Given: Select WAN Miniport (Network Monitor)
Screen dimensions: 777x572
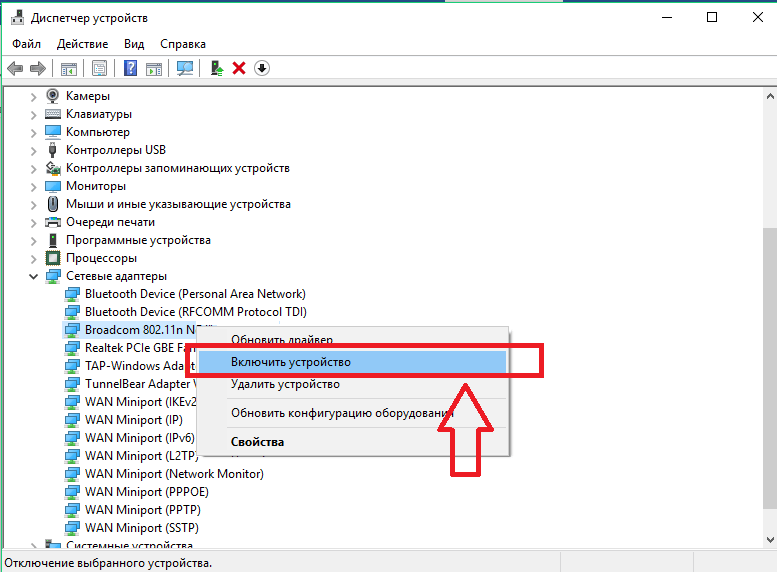Looking at the screenshot, I should (174, 474).
